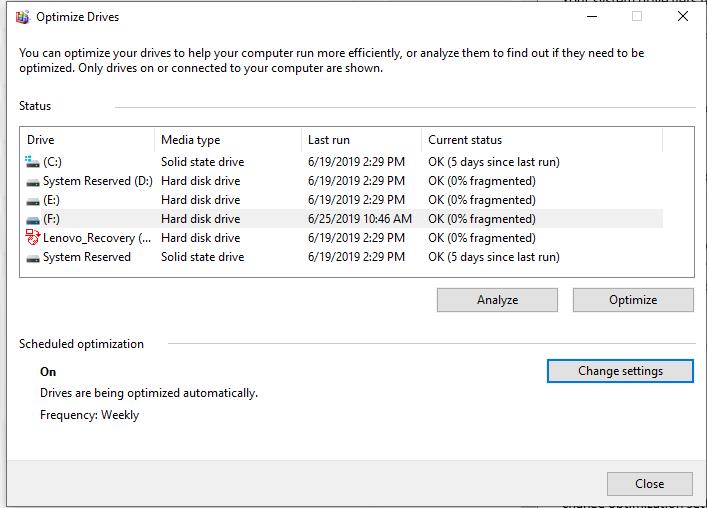Click the bold "On" scheduled optimization status
The image size is (707, 508).
[48, 372]
